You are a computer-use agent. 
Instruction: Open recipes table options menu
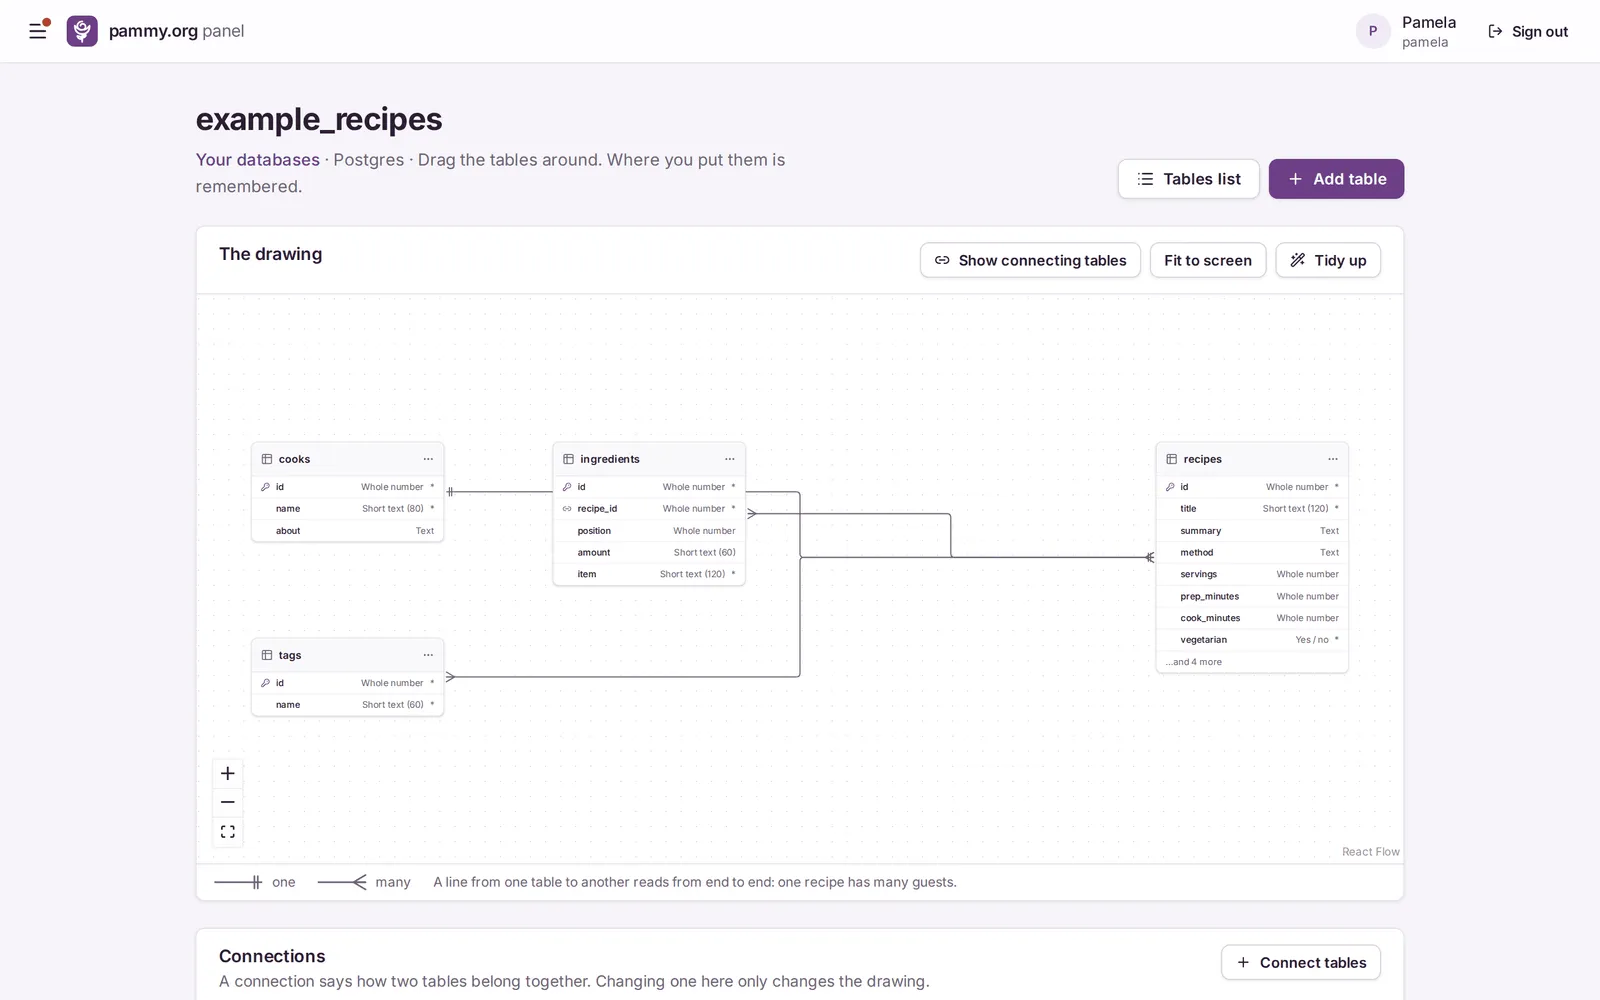(x=1333, y=459)
